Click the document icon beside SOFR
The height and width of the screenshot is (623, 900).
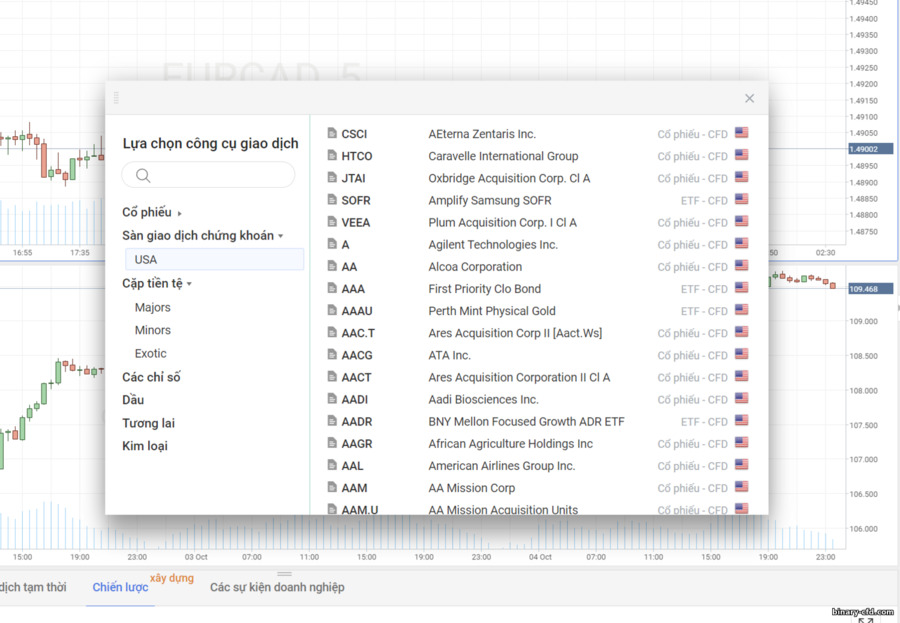[x=332, y=200]
